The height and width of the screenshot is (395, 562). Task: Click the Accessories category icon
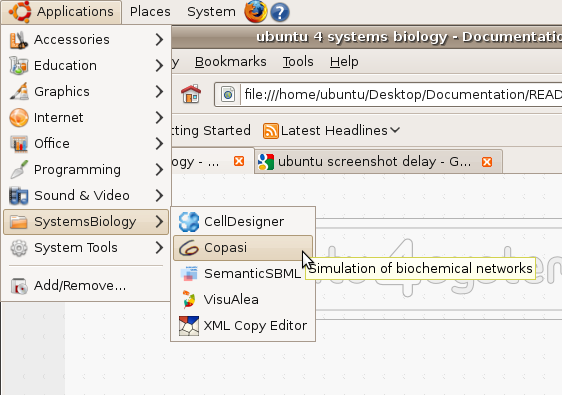pyautogui.click(x=19, y=40)
